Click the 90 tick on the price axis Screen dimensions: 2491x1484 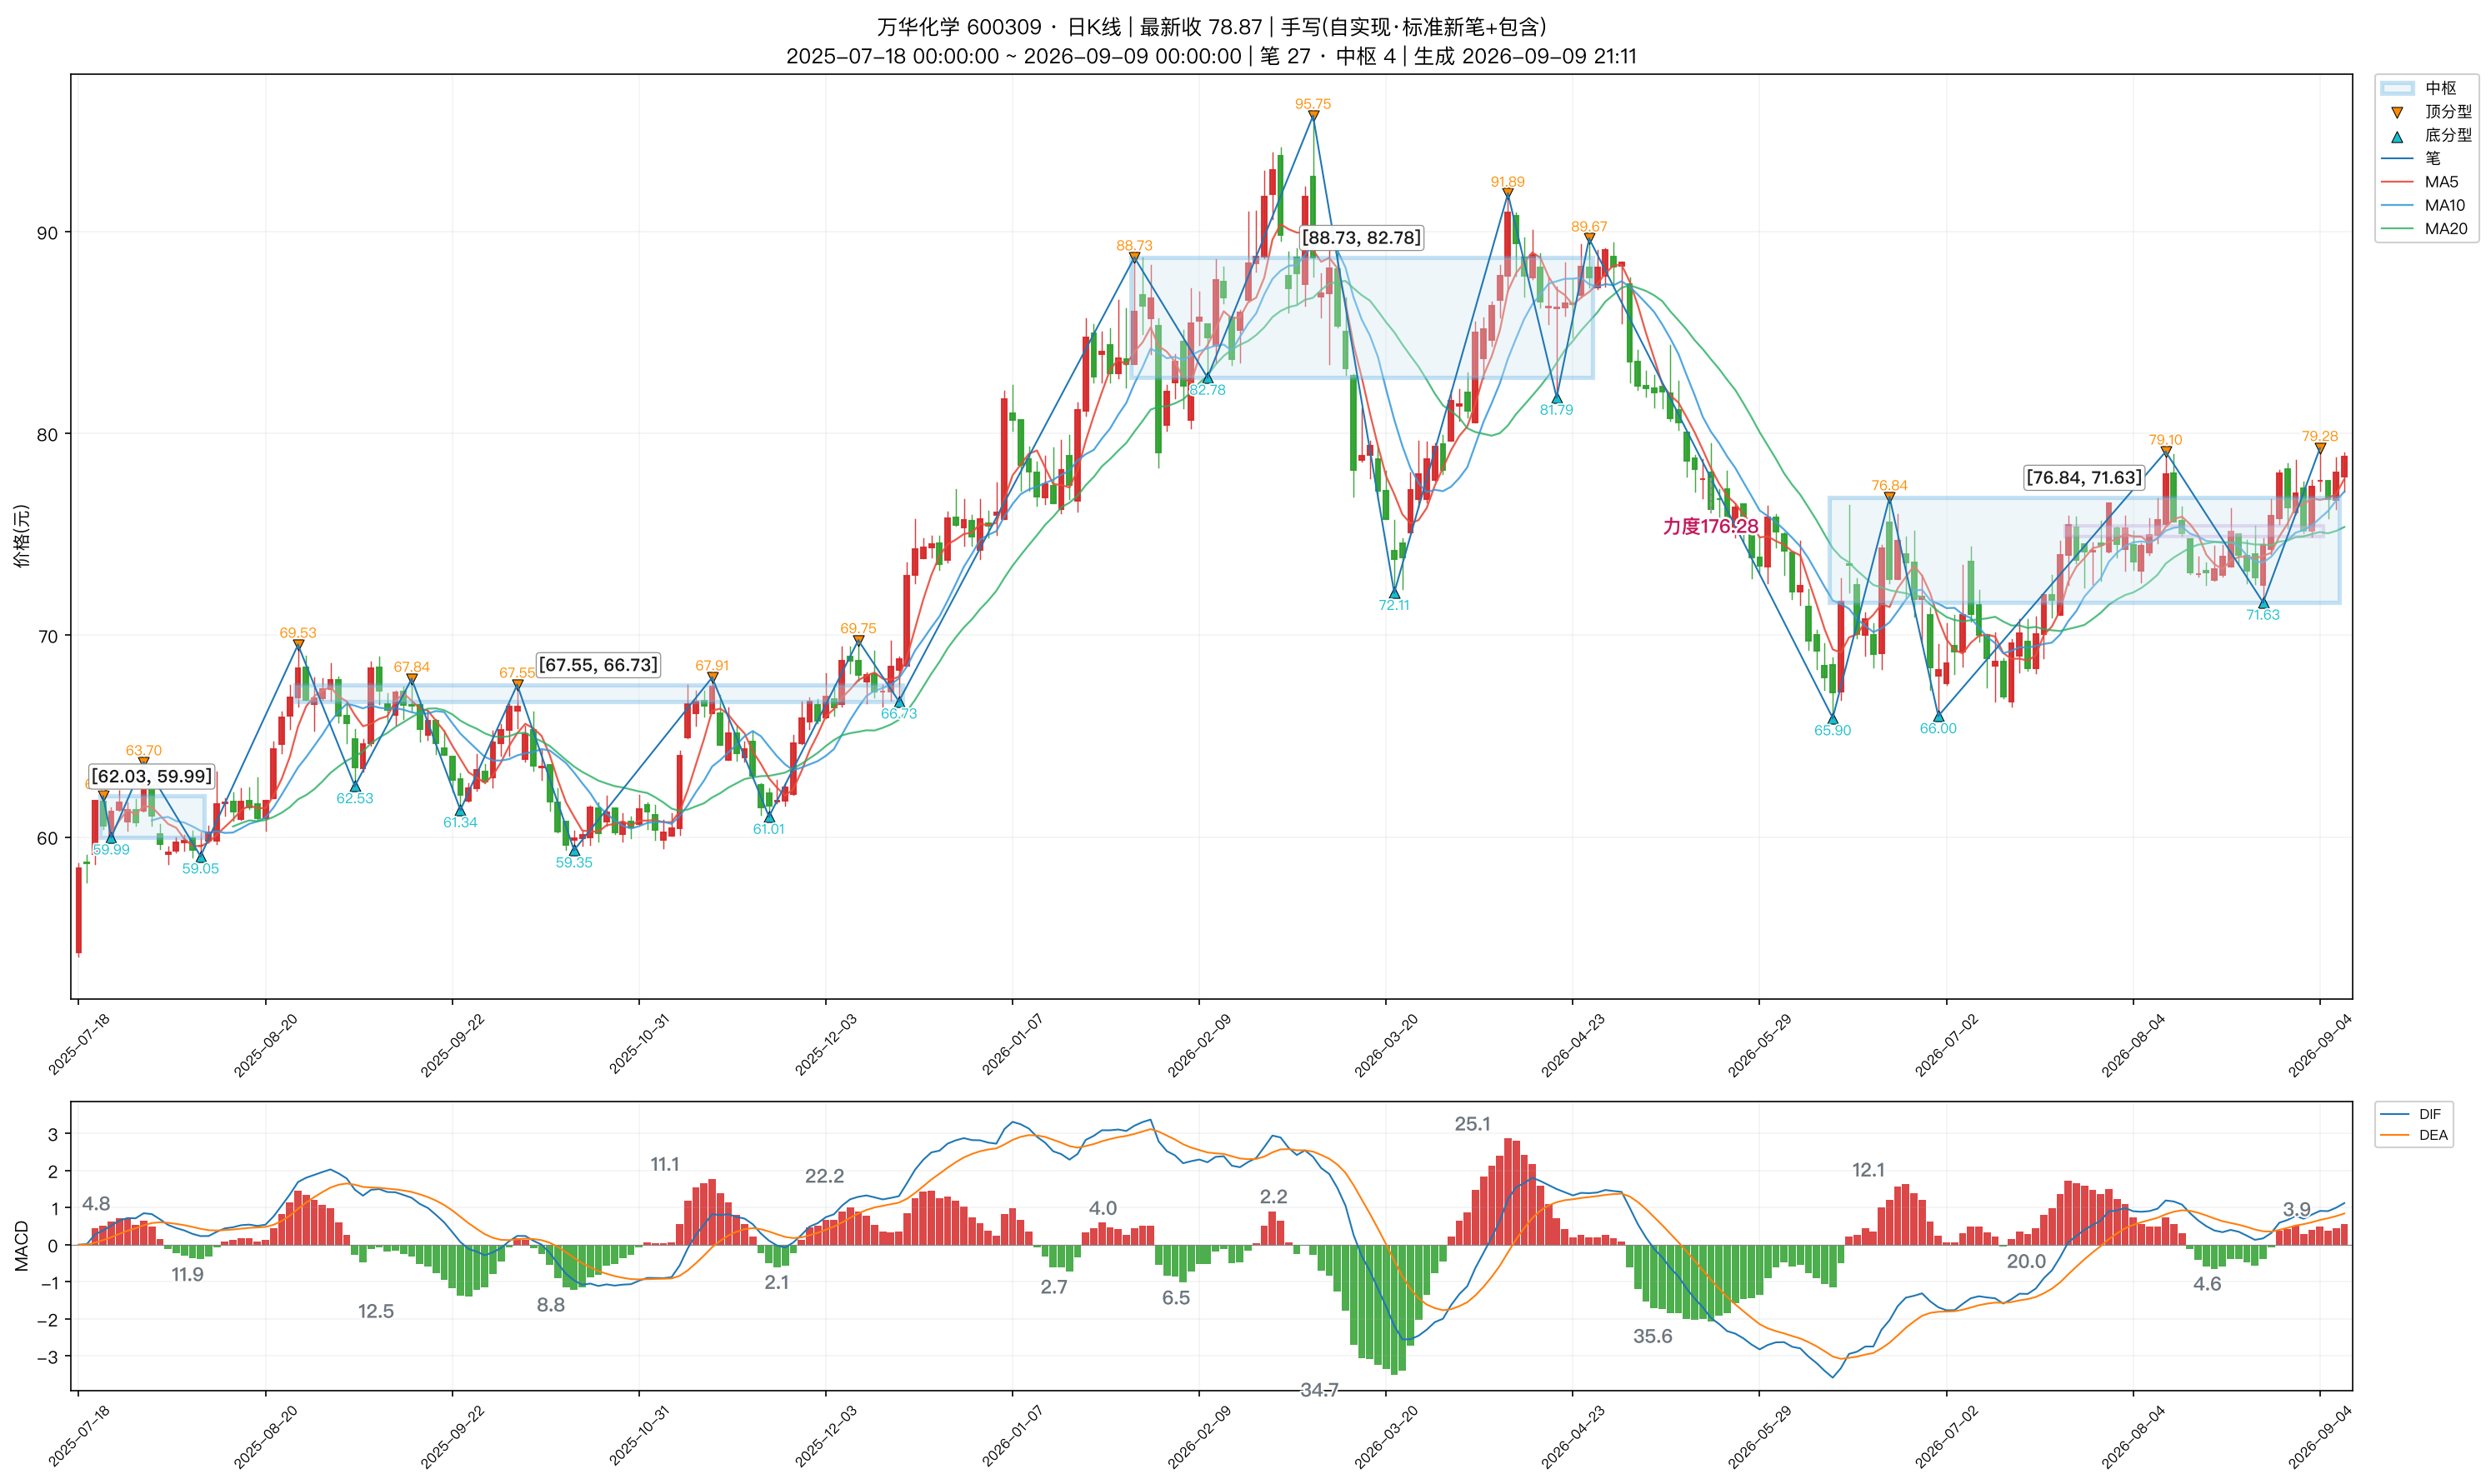tap(47, 232)
